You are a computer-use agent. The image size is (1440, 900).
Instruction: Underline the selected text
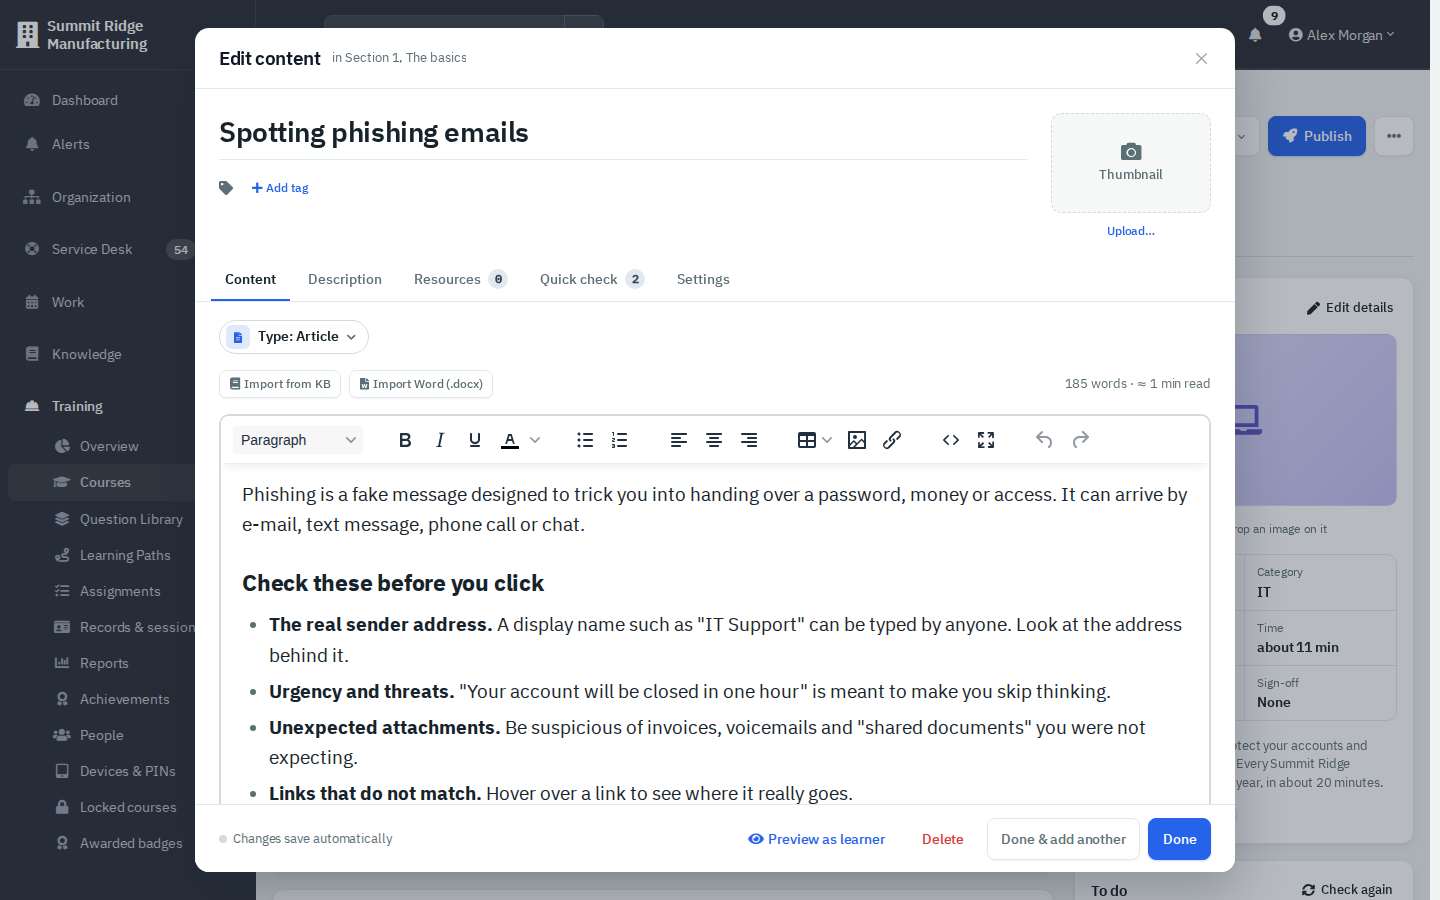[475, 440]
